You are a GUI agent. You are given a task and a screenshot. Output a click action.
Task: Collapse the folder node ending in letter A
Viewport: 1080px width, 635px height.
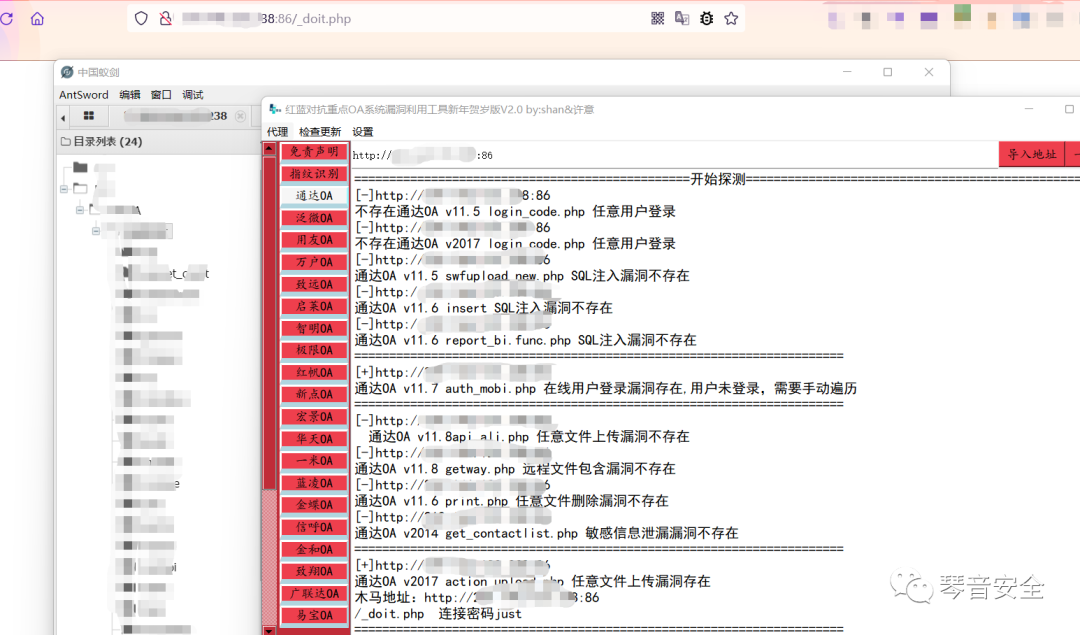(x=80, y=209)
